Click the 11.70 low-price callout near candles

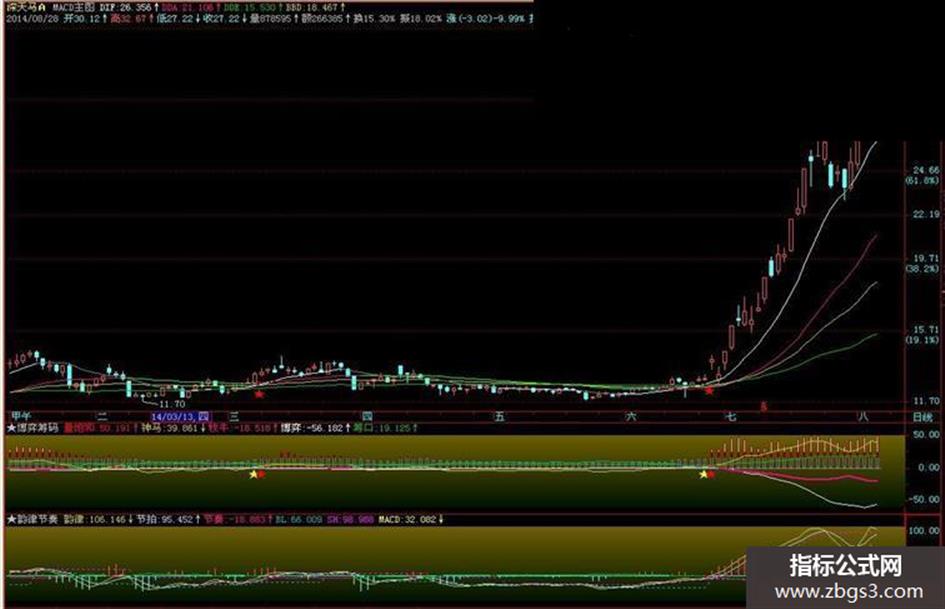(172, 404)
